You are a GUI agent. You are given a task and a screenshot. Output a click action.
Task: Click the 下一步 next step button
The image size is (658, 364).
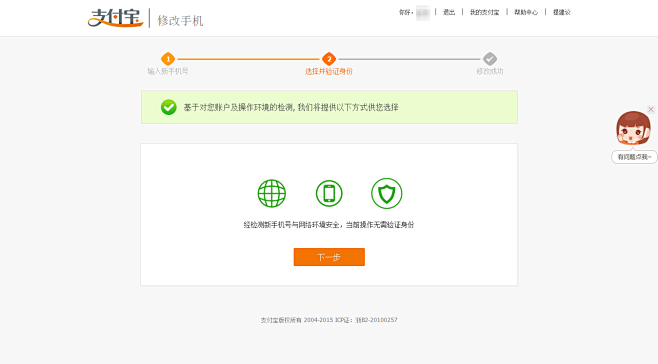tap(329, 257)
